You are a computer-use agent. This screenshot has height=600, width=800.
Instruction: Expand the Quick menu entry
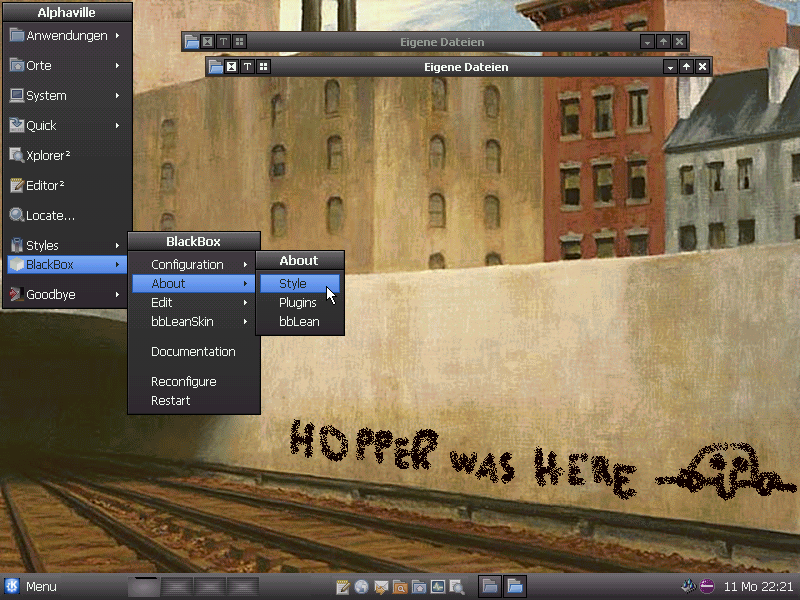[67, 126]
